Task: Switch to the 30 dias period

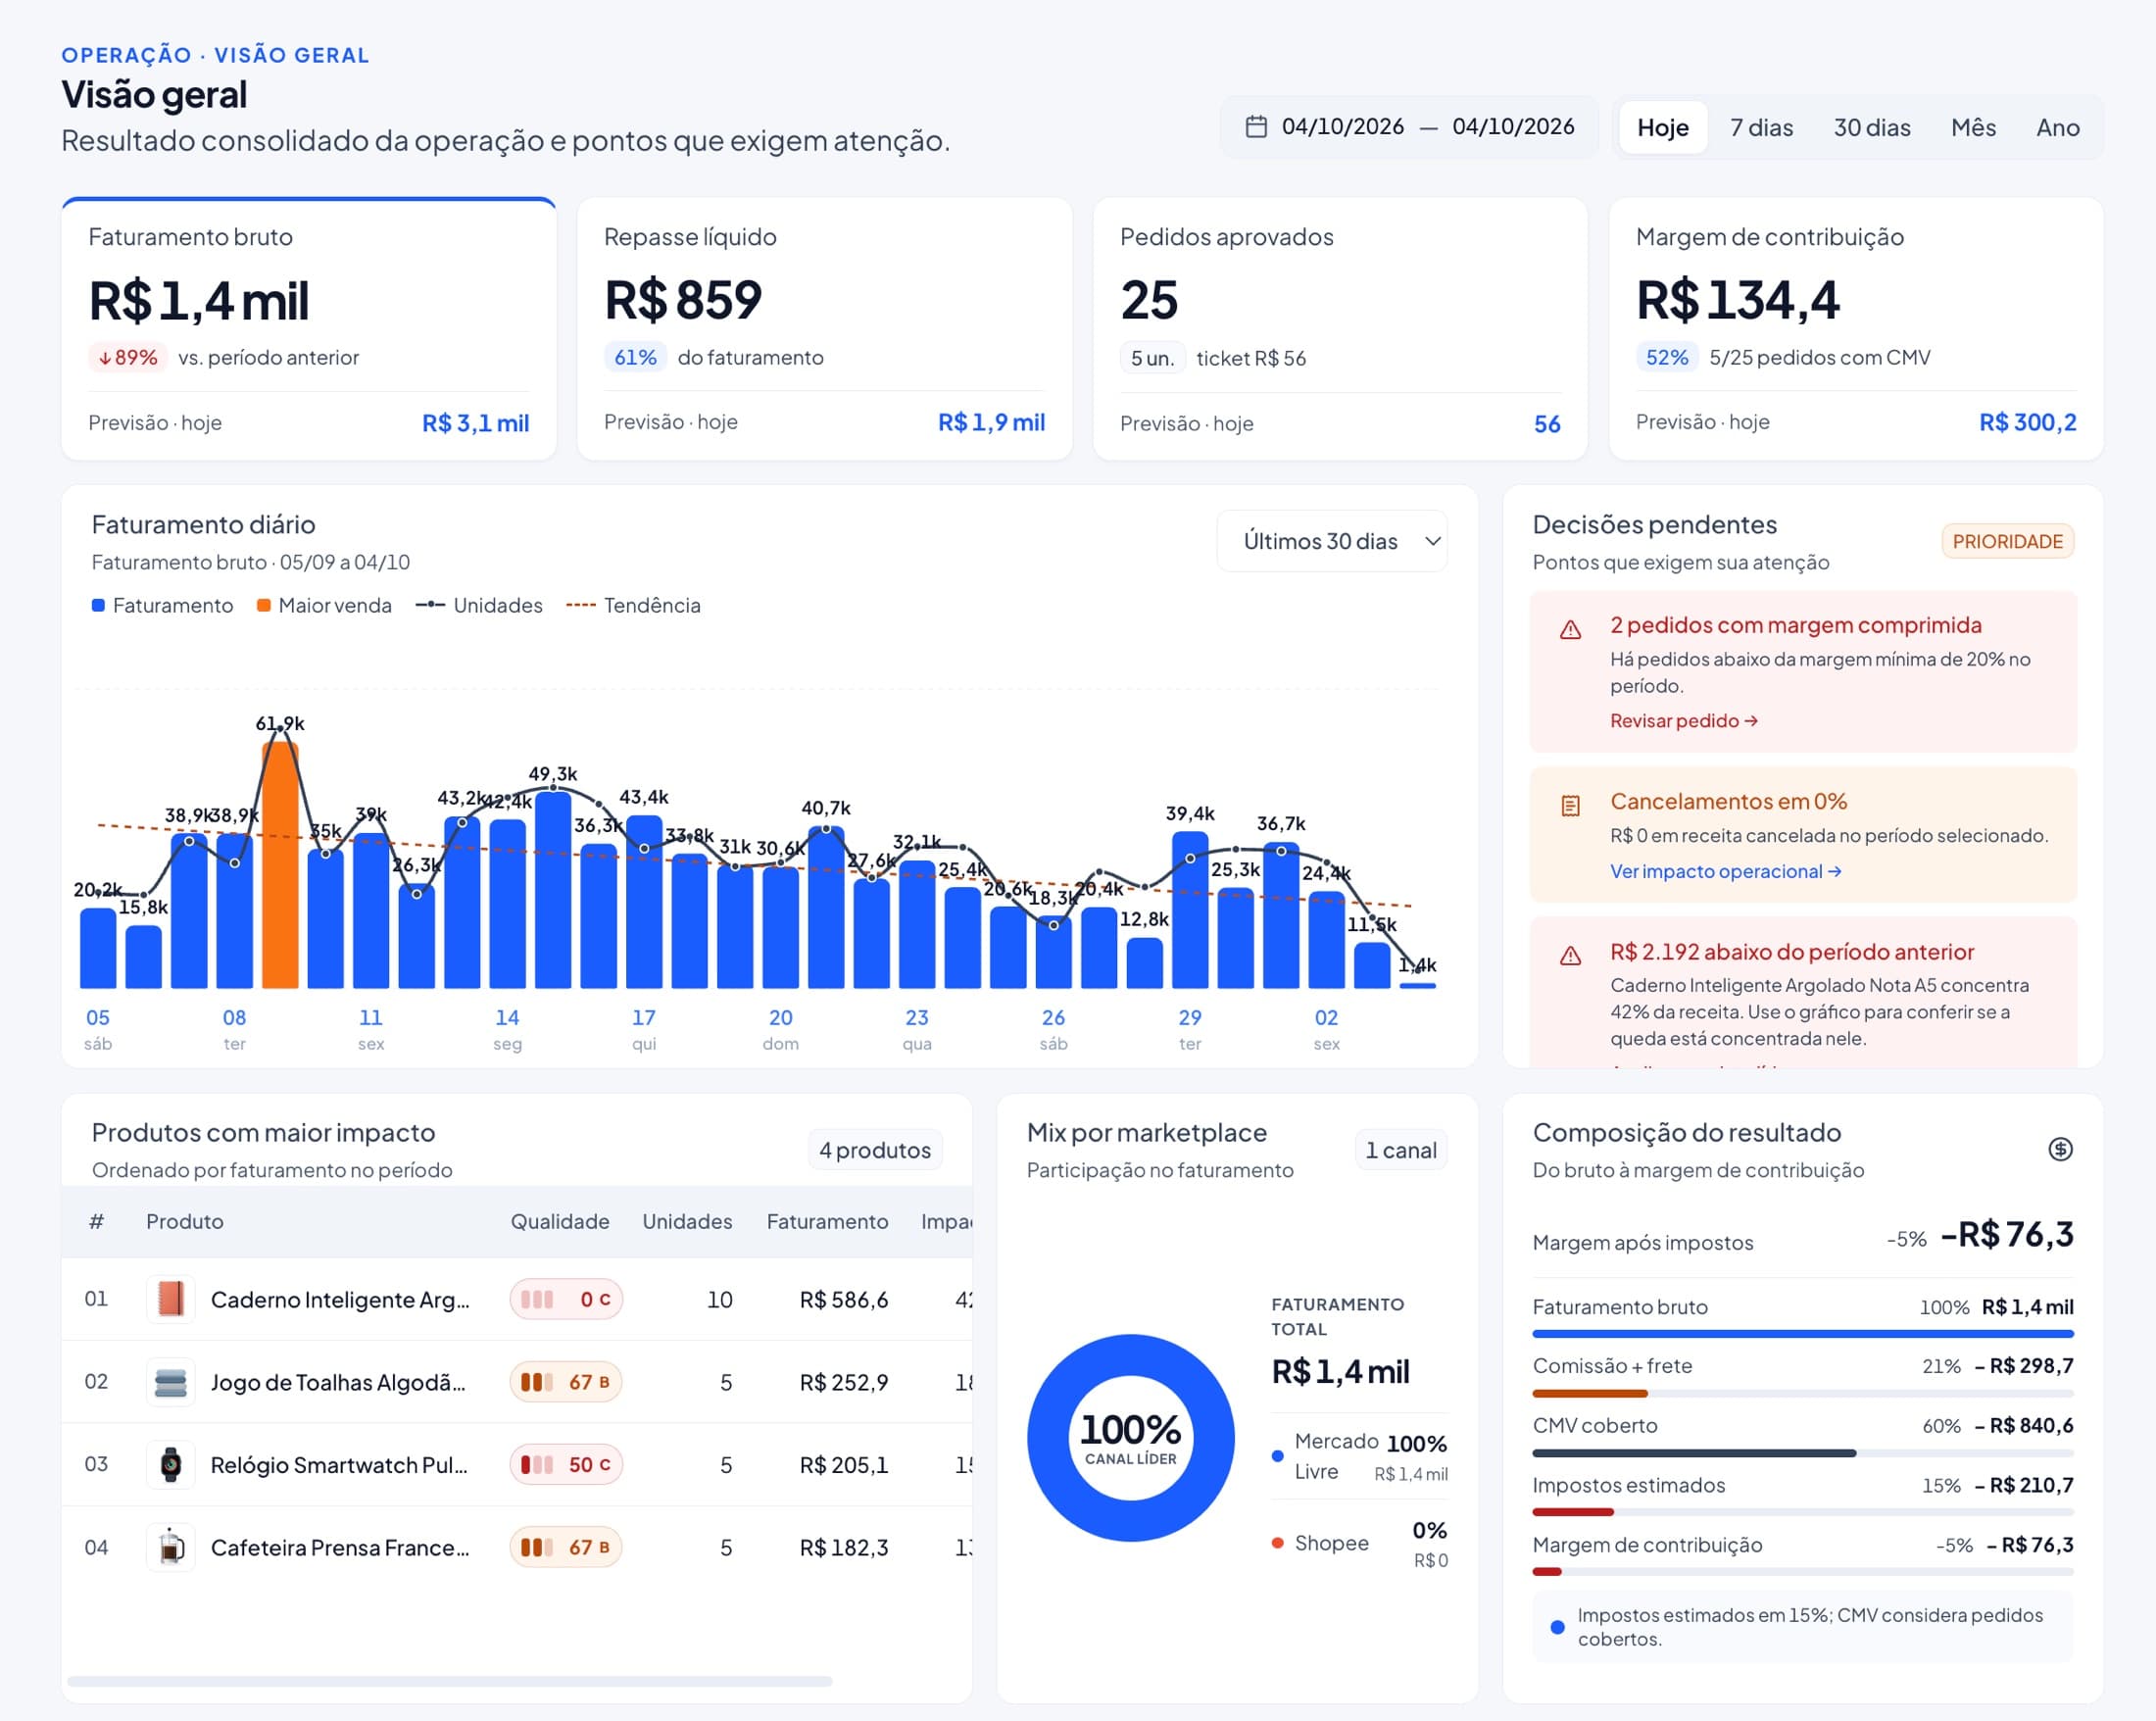Action: point(1871,127)
